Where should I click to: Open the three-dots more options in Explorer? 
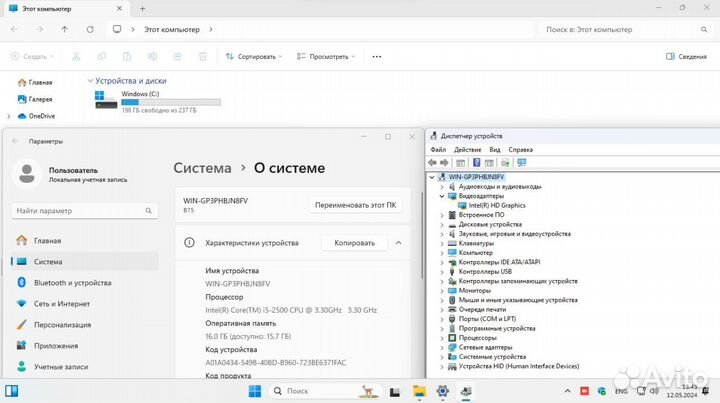click(x=377, y=56)
